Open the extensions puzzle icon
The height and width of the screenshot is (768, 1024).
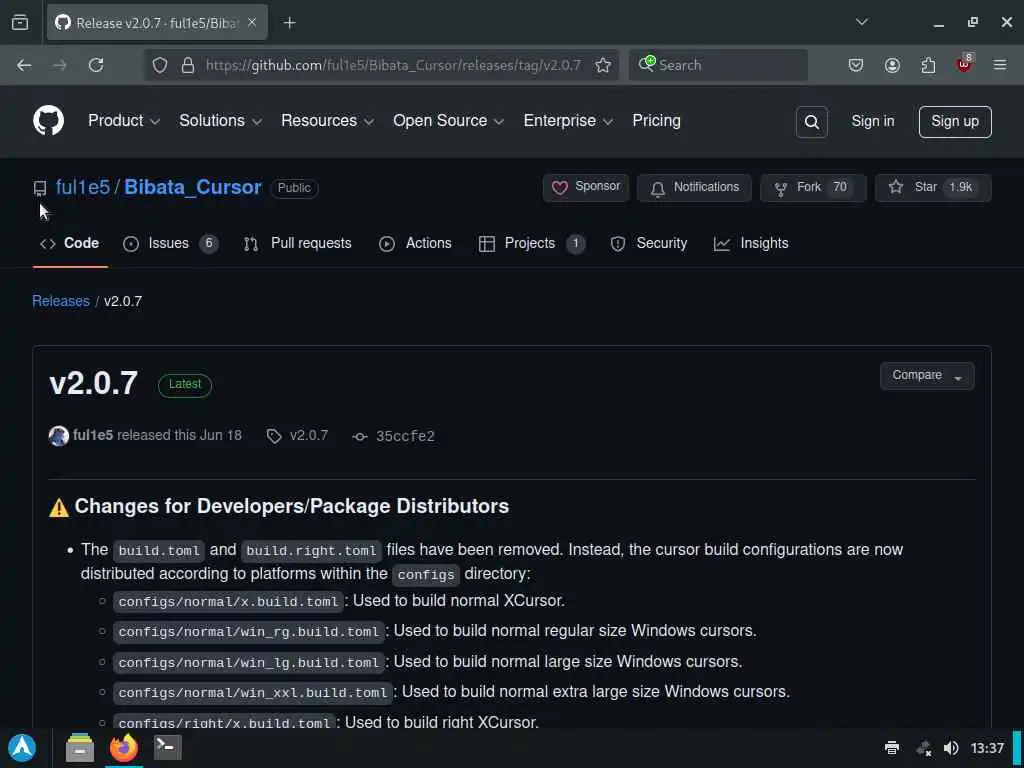tap(928, 65)
